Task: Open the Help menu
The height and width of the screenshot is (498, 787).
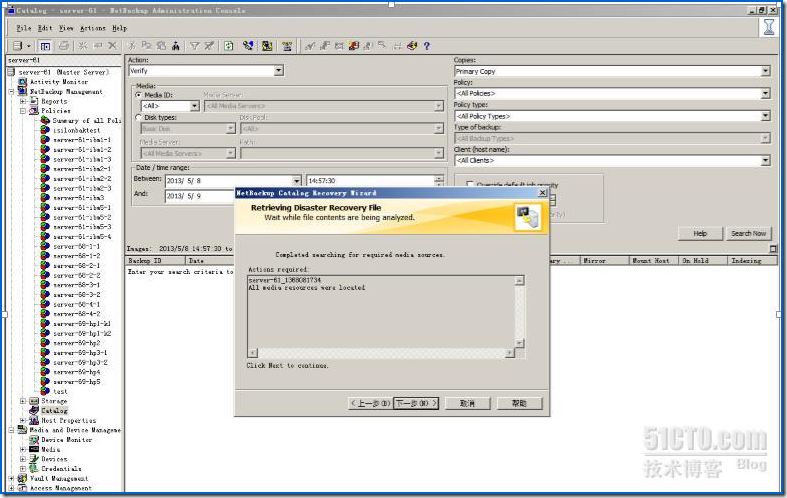Action: [119, 28]
